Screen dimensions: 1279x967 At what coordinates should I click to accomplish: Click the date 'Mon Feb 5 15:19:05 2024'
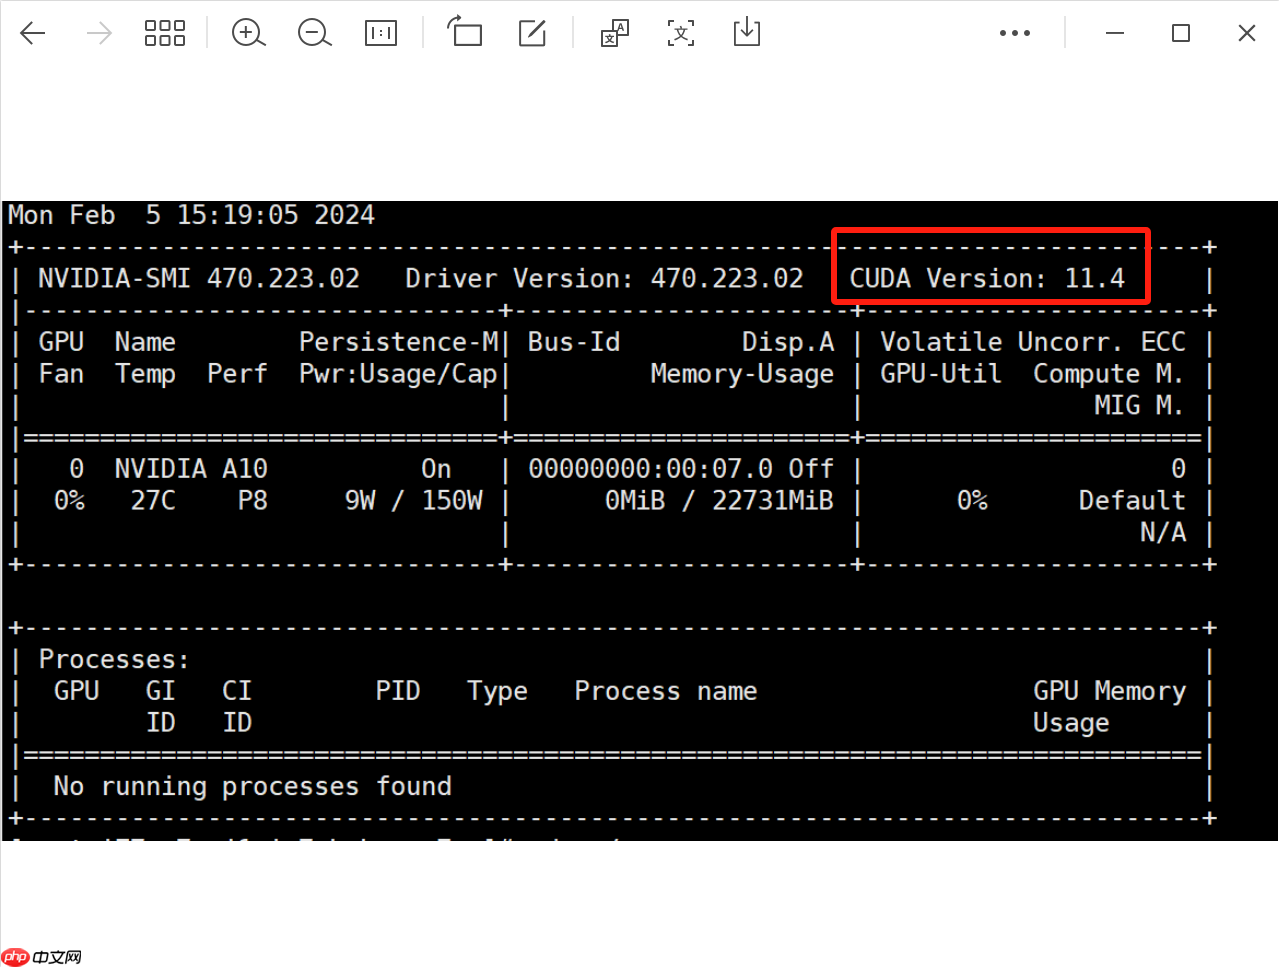pyautogui.click(x=191, y=215)
